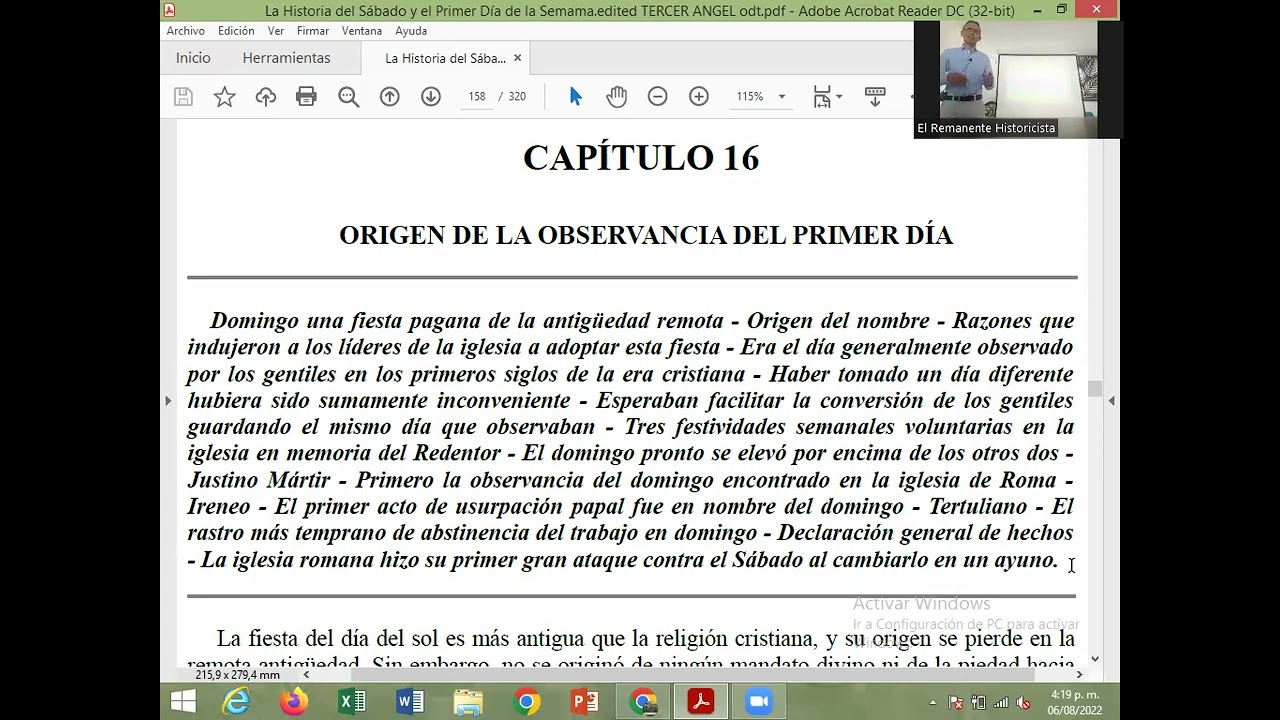The height and width of the screenshot is (720, 1280).
Task: Select the La Historia del Sába... document tab
Action: click(x=445, y=58)
